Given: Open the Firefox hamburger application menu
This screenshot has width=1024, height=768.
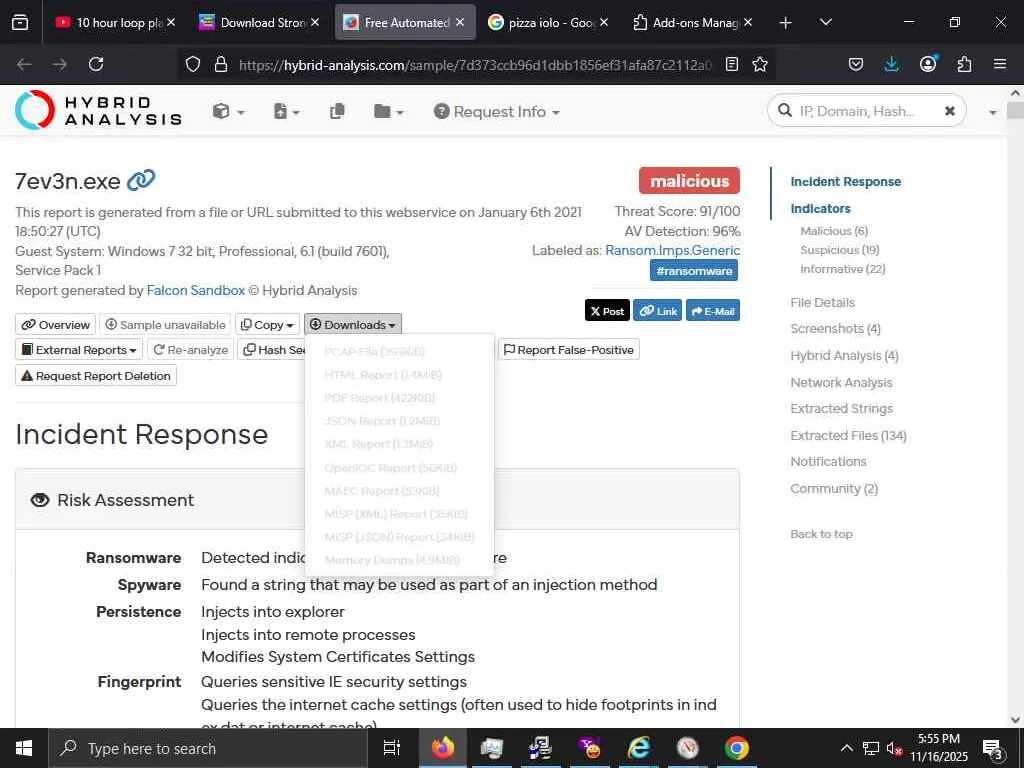Looking at the screenshot, I should [x=1000, y=64].
